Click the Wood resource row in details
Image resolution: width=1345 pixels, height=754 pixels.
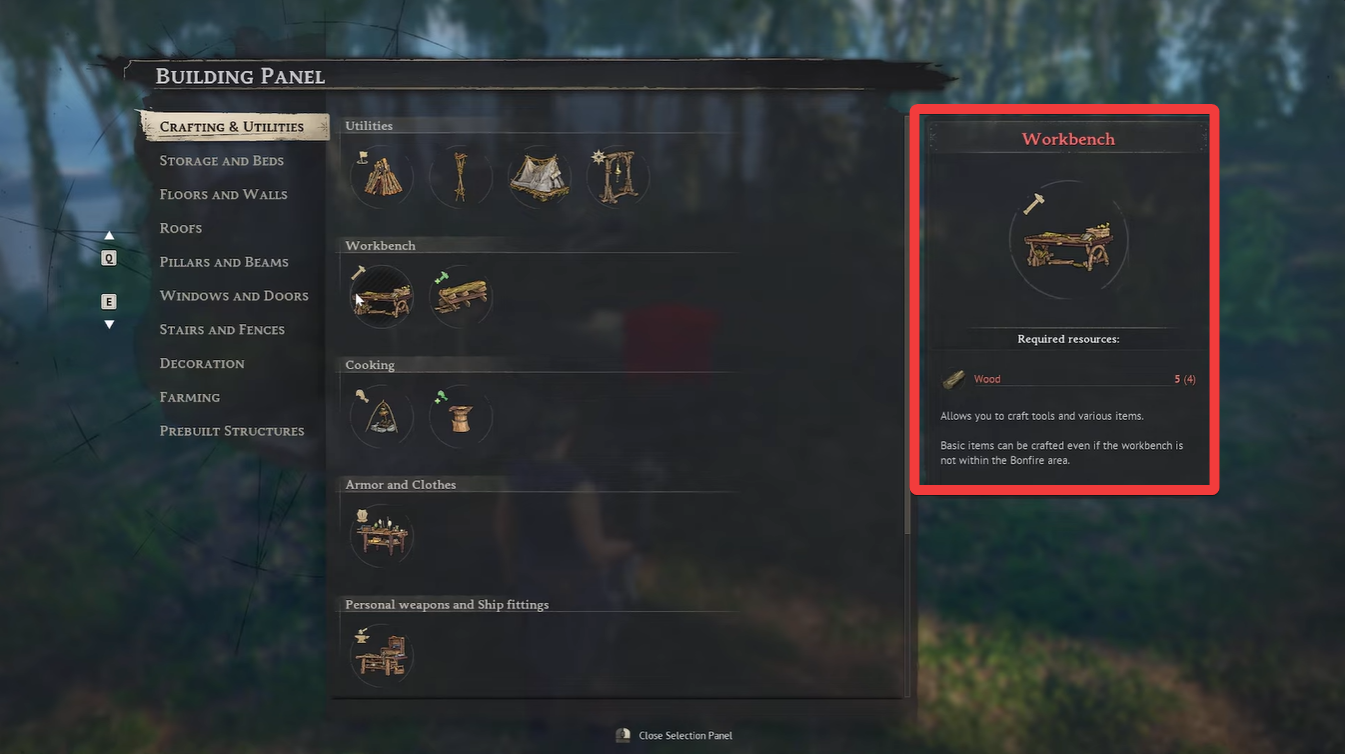pyautogui.click(x=1068, y=379)
